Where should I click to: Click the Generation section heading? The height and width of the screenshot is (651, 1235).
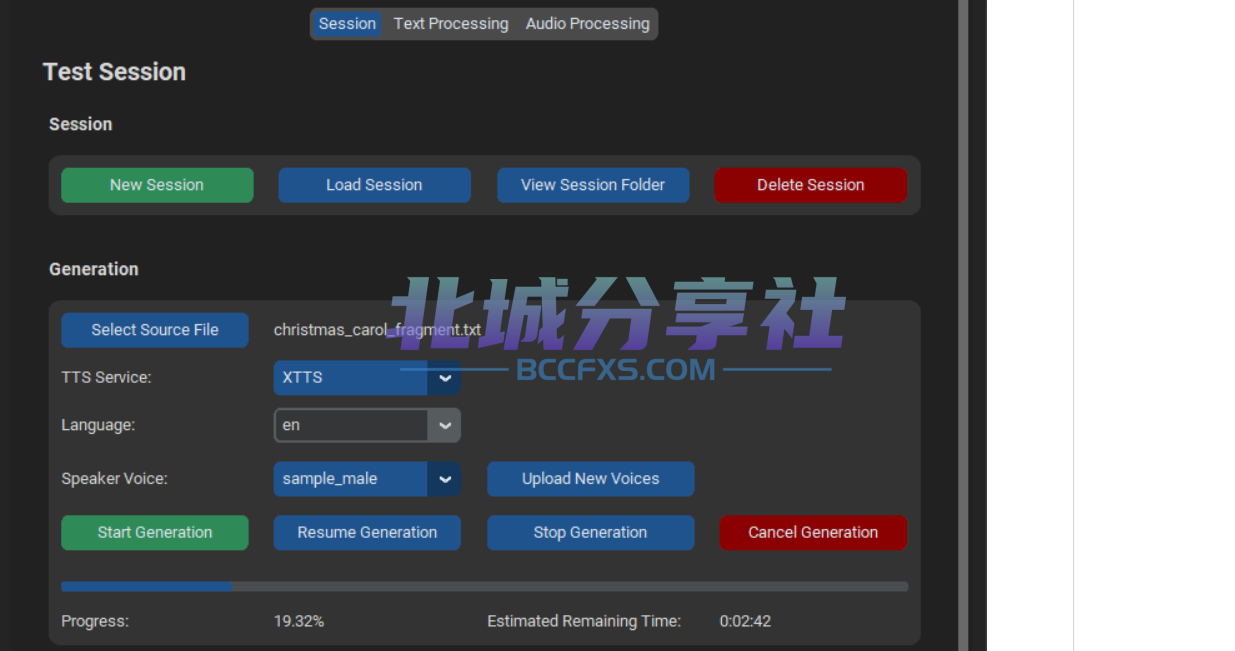click(94, 269)
